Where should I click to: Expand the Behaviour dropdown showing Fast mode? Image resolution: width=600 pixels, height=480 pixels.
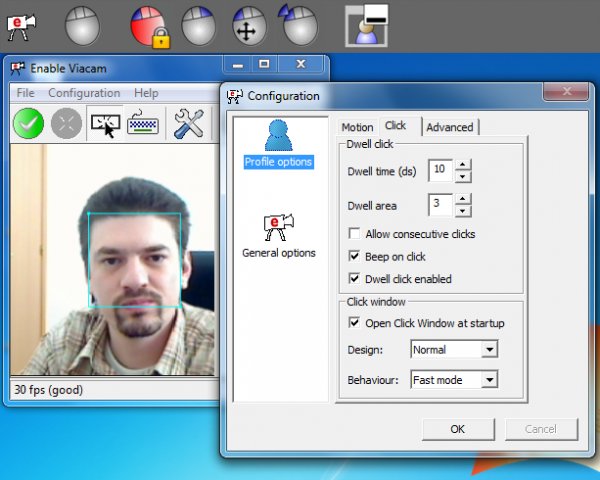point(454,380)
